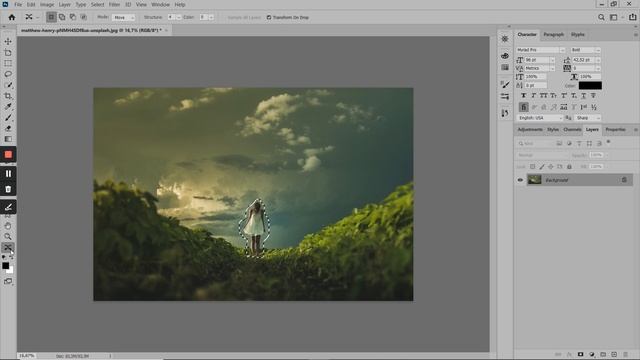Screen dimensions: 640x360
Task: Choose Add to Selection mode
Action: click(62, 17)
